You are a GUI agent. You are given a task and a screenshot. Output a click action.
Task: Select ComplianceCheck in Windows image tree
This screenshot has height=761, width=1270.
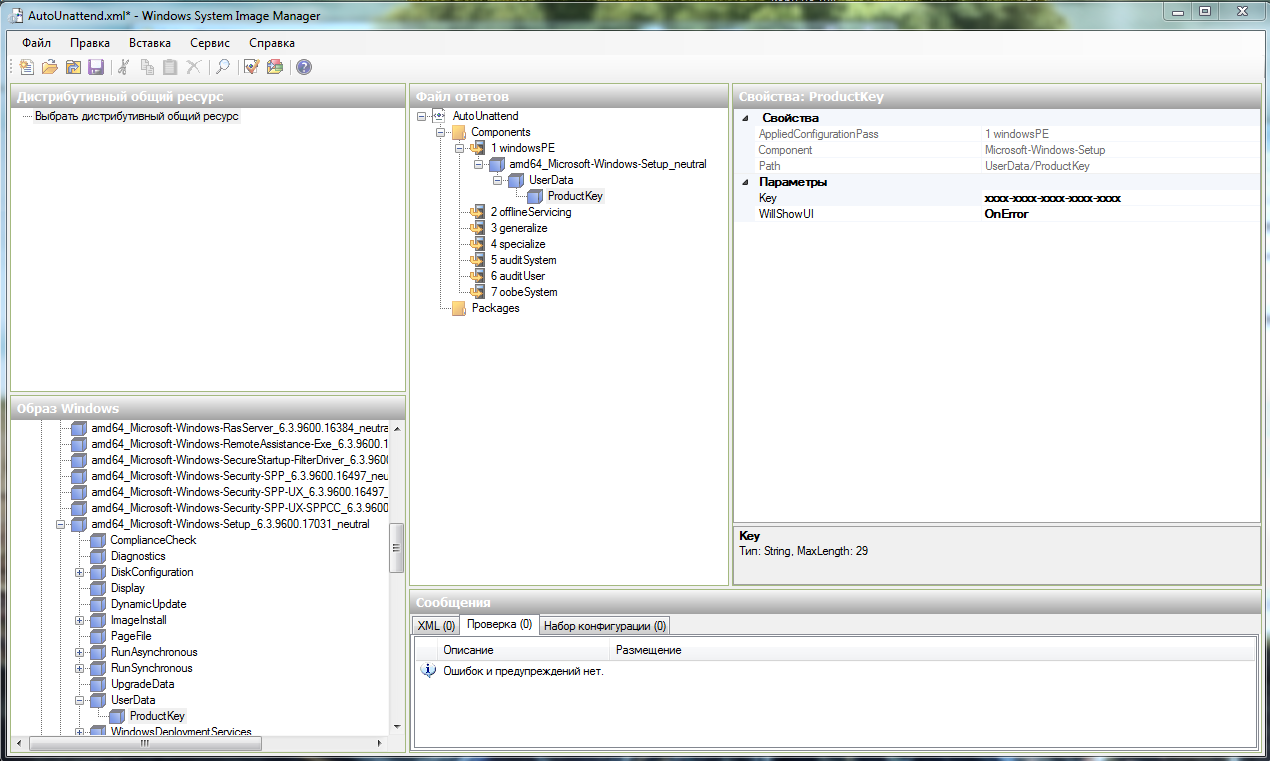coord(153,540)
